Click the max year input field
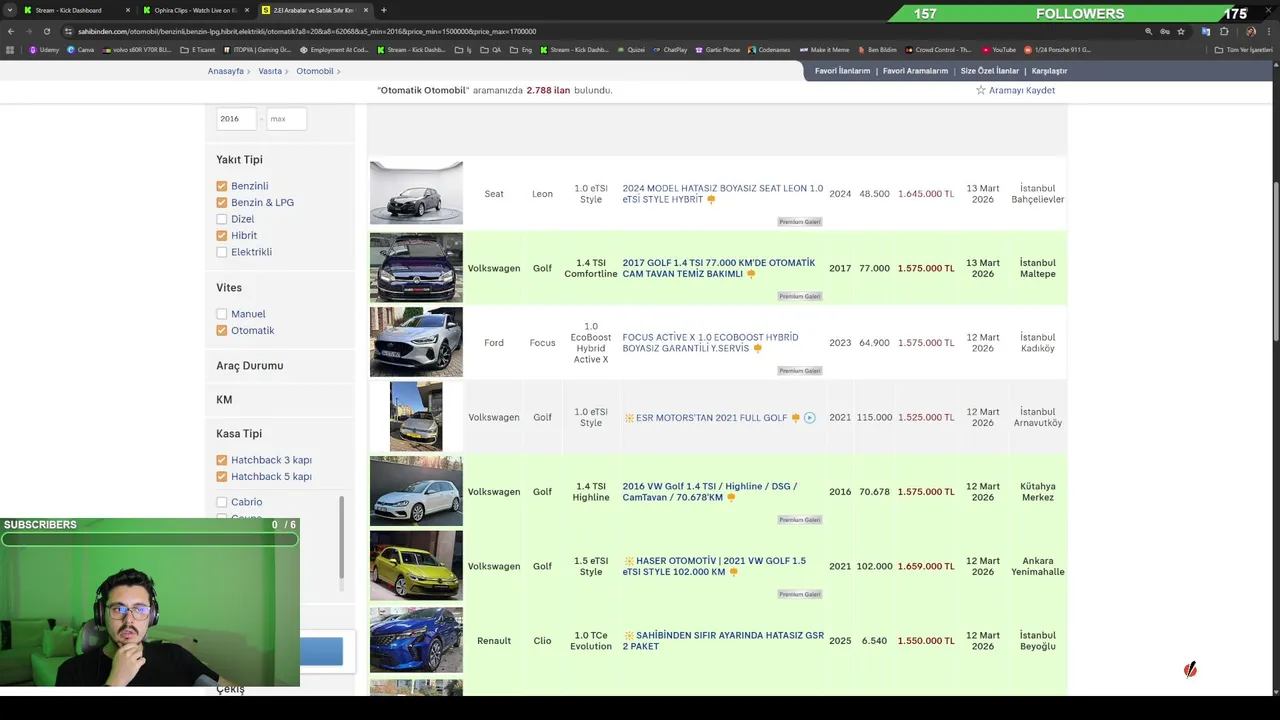 [x=286, y=119]
